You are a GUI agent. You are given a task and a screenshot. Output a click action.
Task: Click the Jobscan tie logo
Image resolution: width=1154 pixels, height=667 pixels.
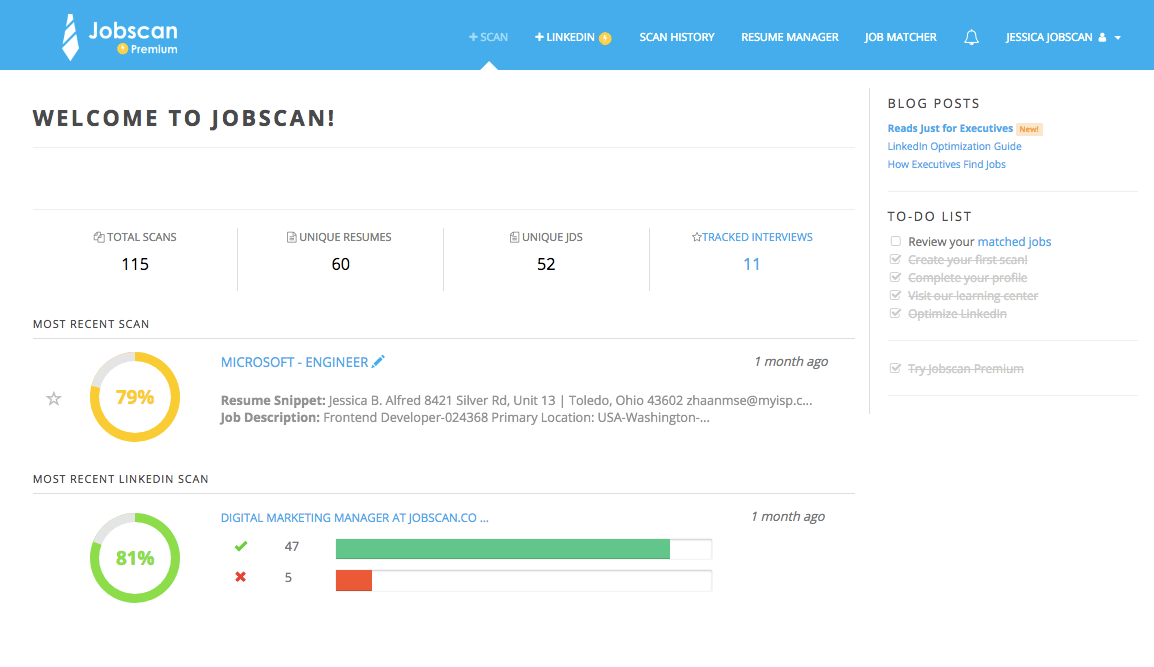coord(70,37)
